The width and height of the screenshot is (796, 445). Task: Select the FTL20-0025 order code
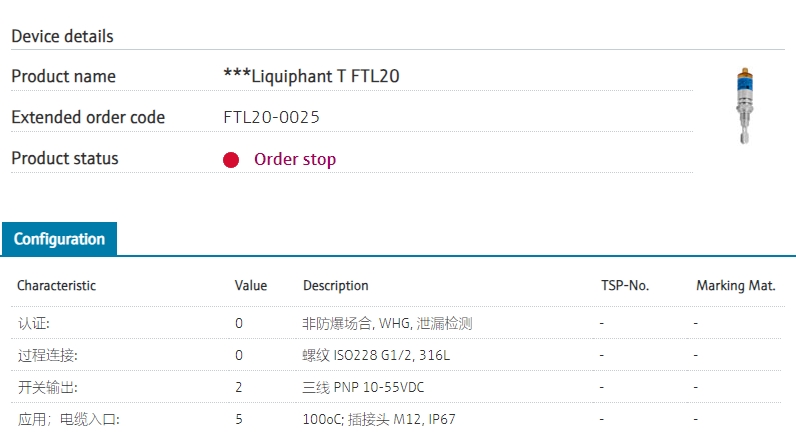pyautogui.click(x=271, y=118)
